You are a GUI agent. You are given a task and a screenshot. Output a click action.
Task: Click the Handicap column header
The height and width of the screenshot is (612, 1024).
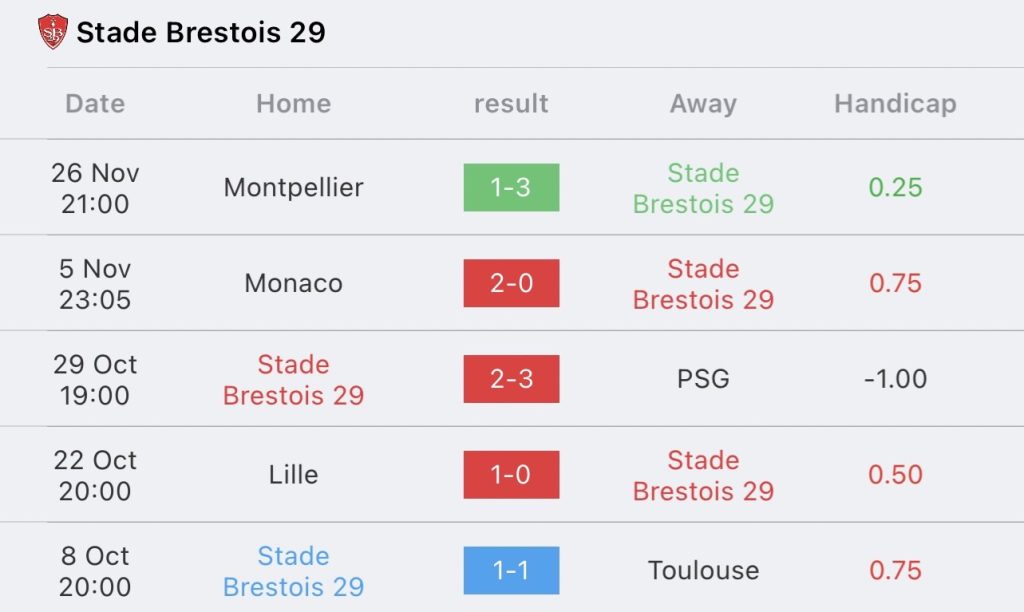[895, 104]
